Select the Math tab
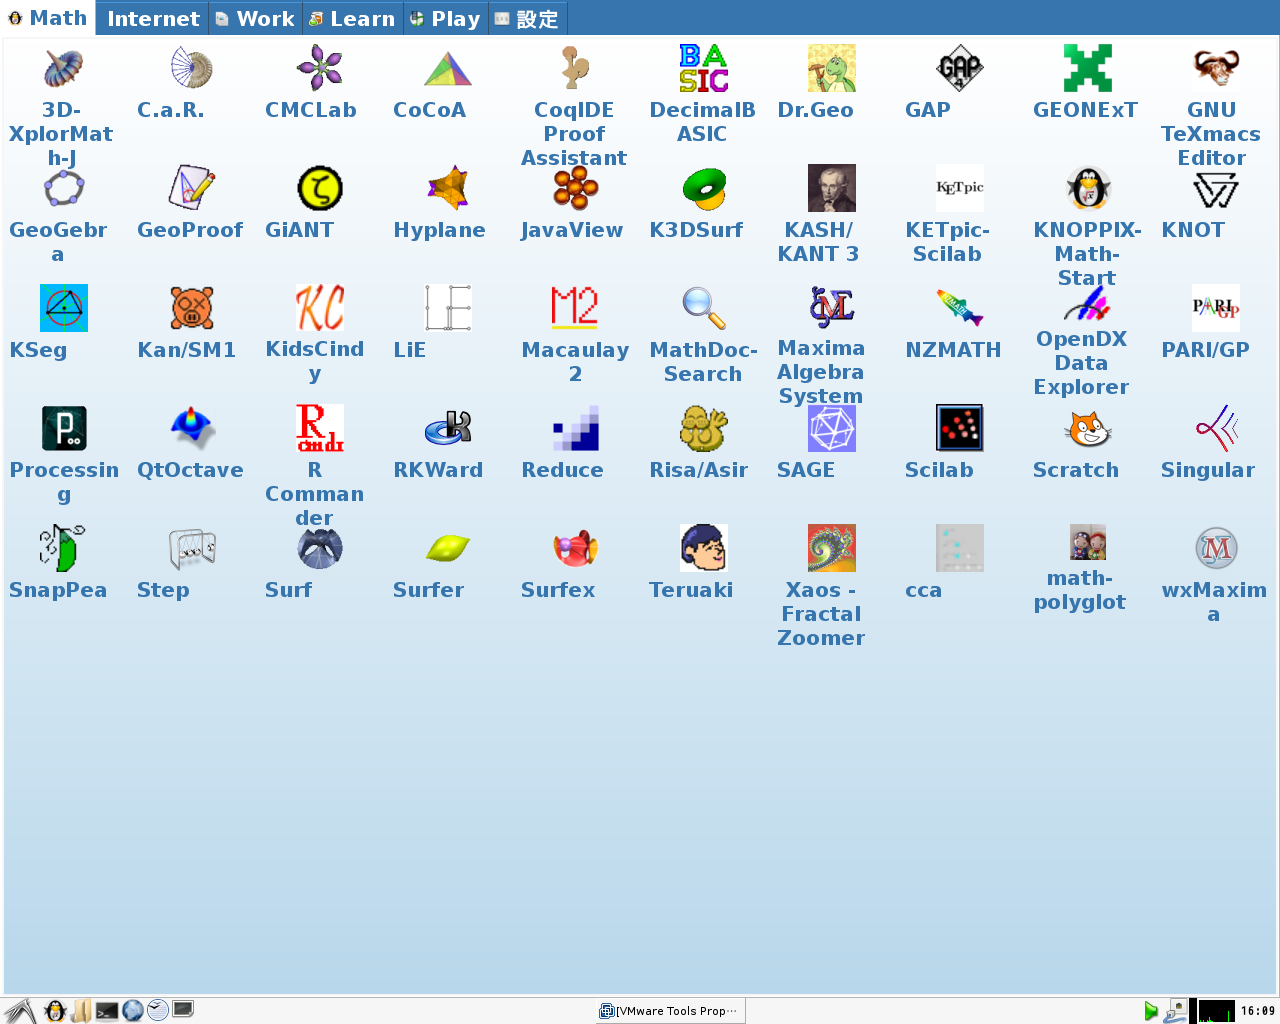1280x1024 pixels. click(47, 18)
